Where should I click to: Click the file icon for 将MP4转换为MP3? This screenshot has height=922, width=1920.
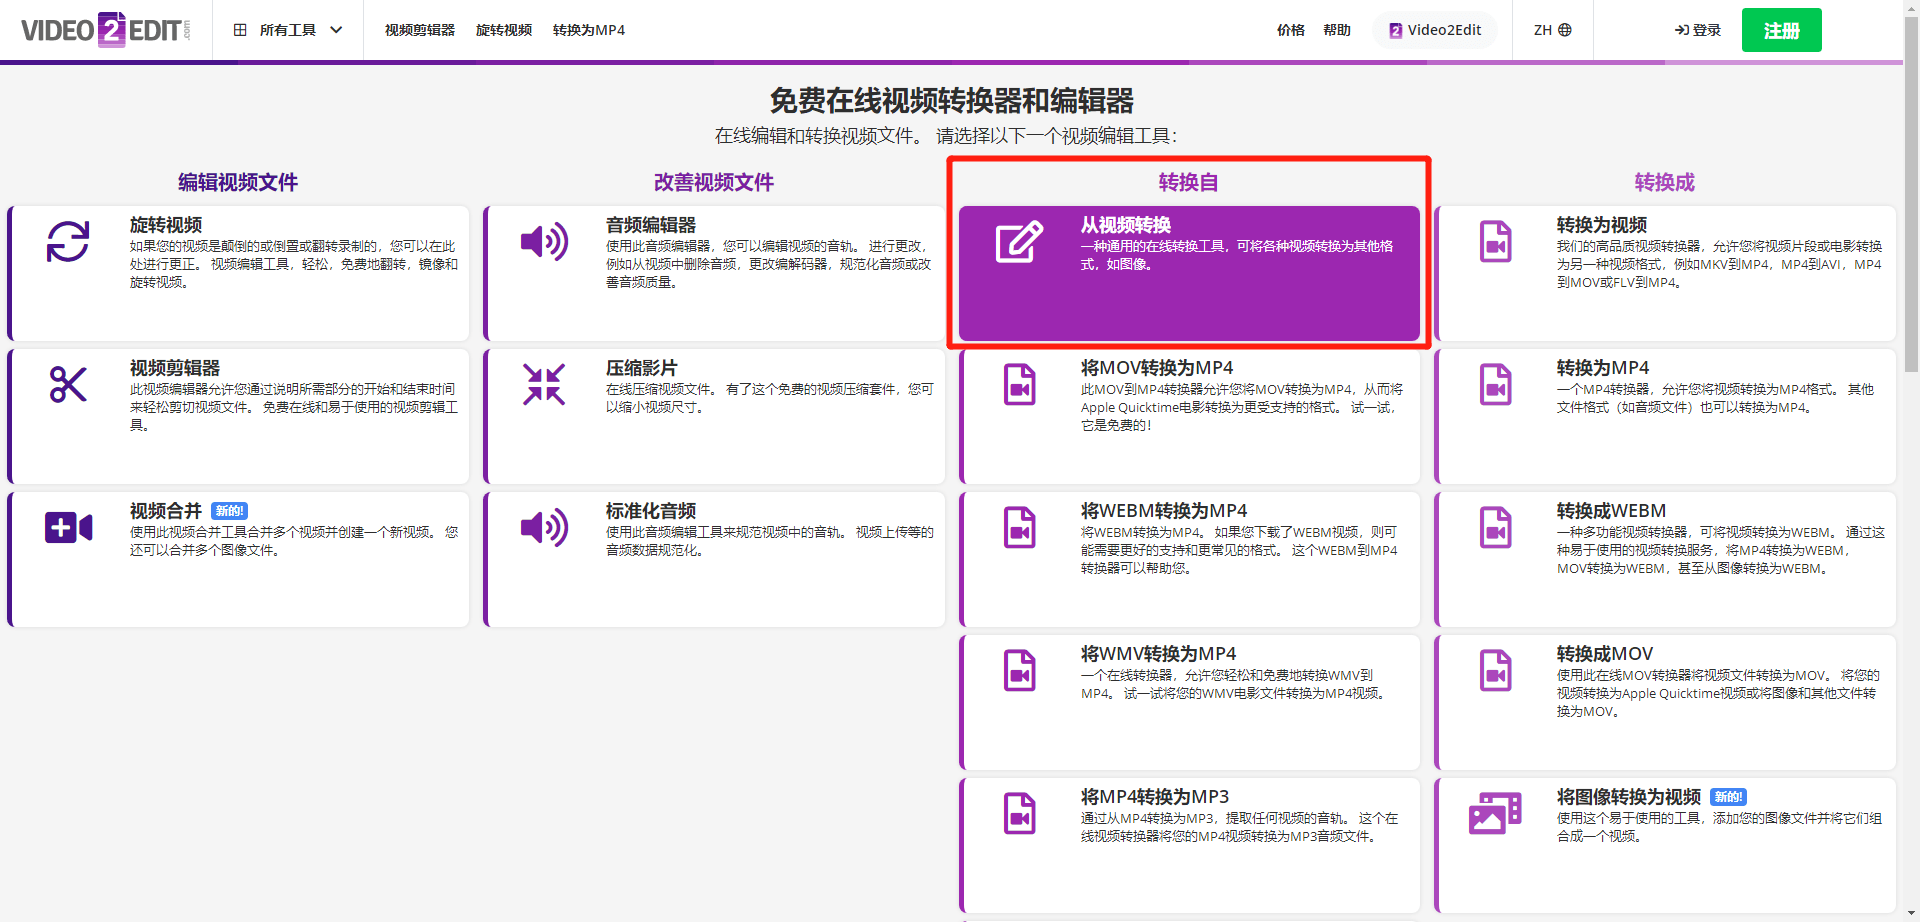(1020, 813)
